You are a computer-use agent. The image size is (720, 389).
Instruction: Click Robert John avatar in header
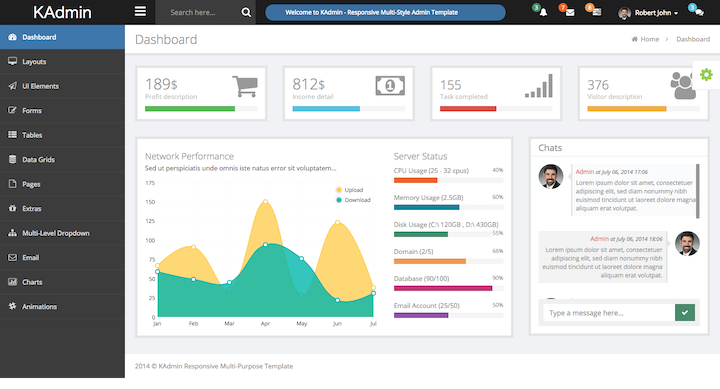click(624, 13)
